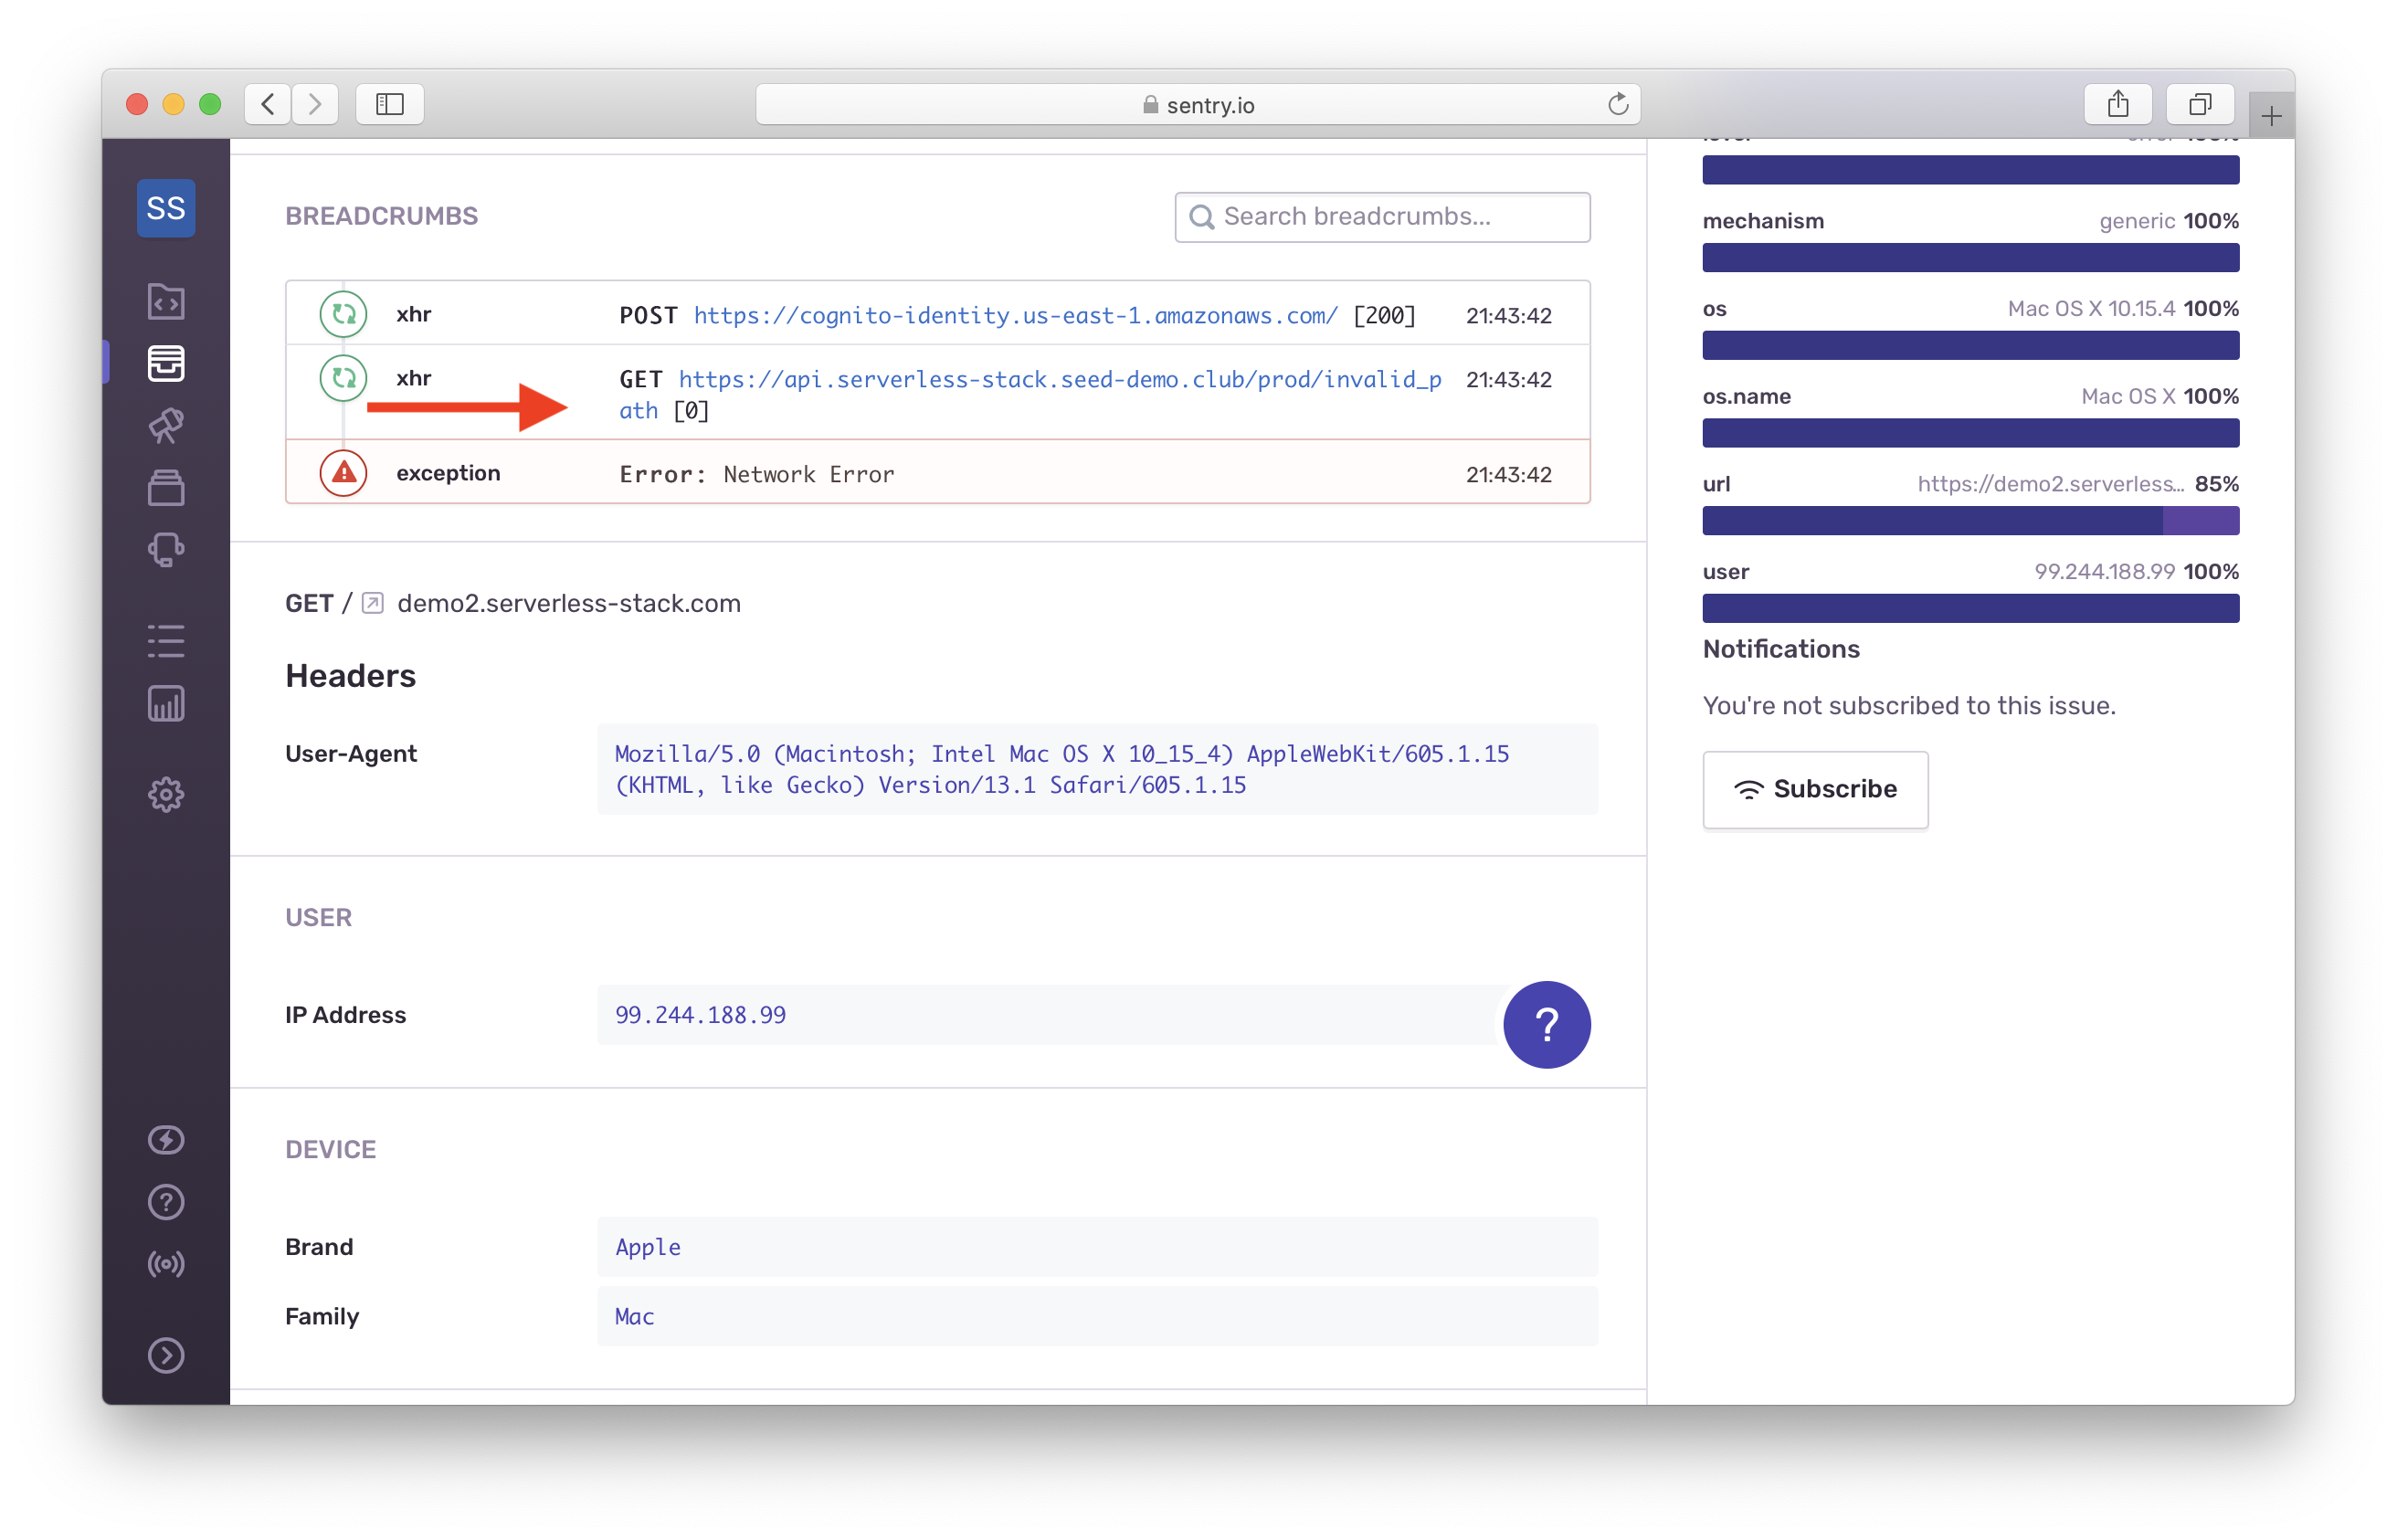The width and height of the screenshot is (2397, 1540).
Task: Click the GET xhr breadcrumb icon
Action: (x=343, y=378)
